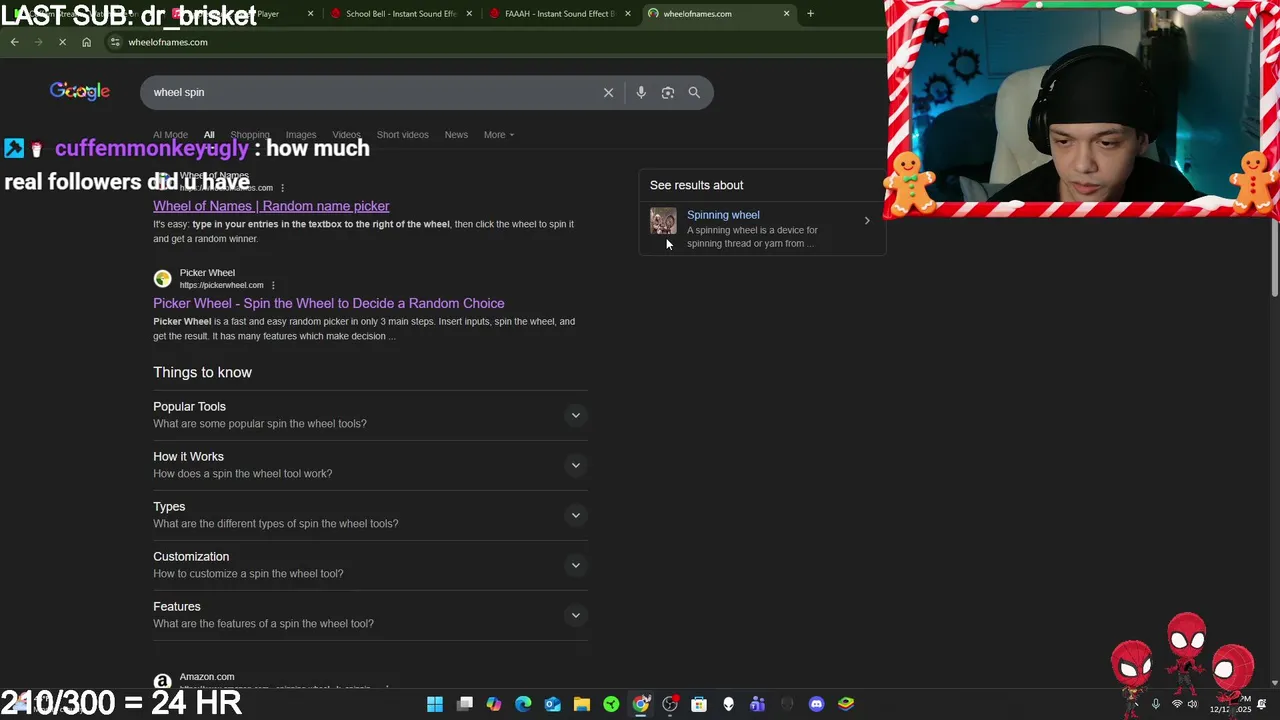
Task: Open Microsoft Store from taskbar
Action: 699,704
